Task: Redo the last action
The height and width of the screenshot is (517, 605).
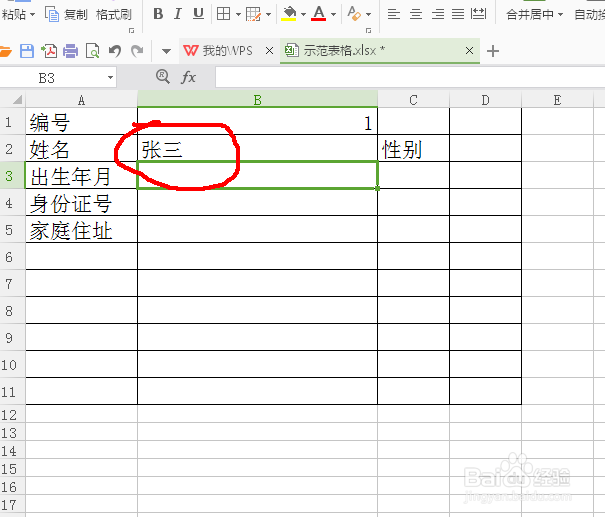Action: coord(137,51)
